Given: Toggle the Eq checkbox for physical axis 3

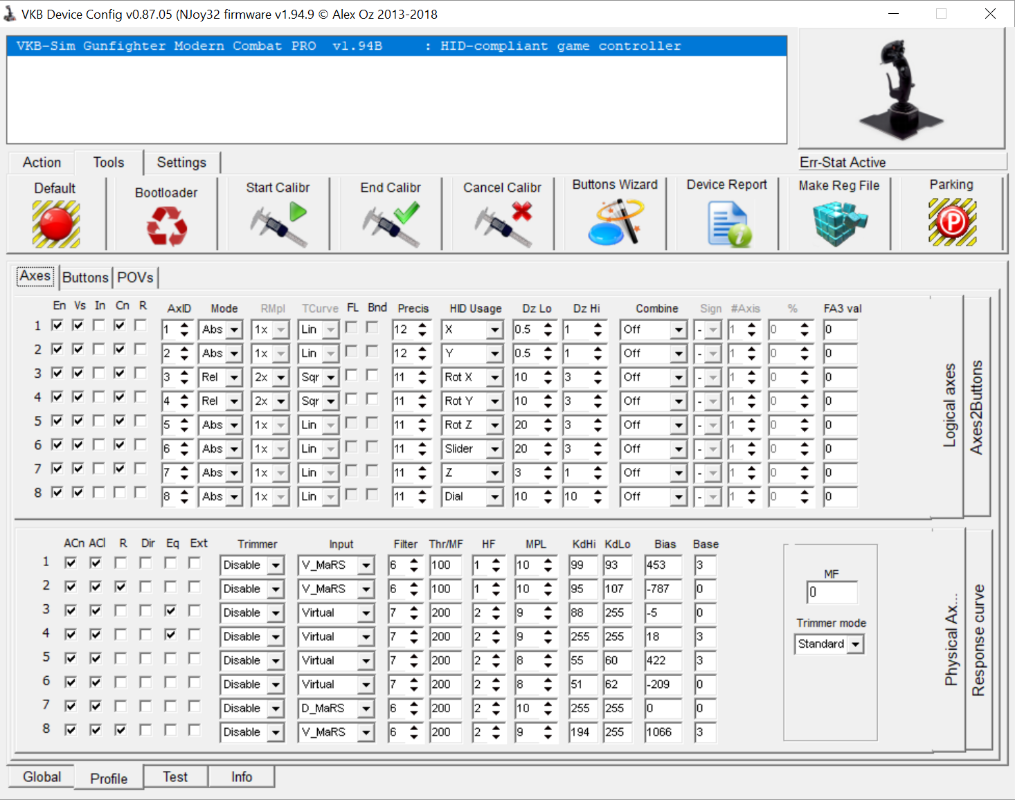Looking at the screenshot, I should (x=170, y=610).
